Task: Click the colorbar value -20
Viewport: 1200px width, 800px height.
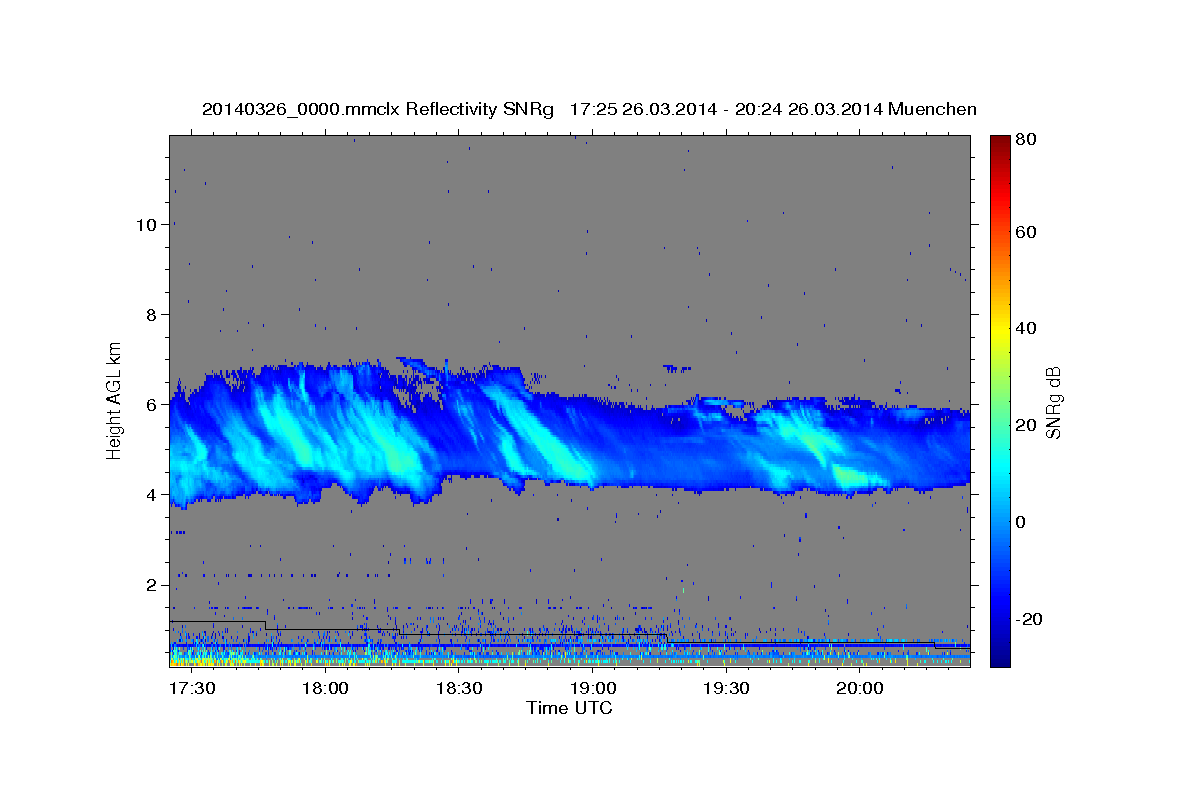Action: click(1028, 619)
